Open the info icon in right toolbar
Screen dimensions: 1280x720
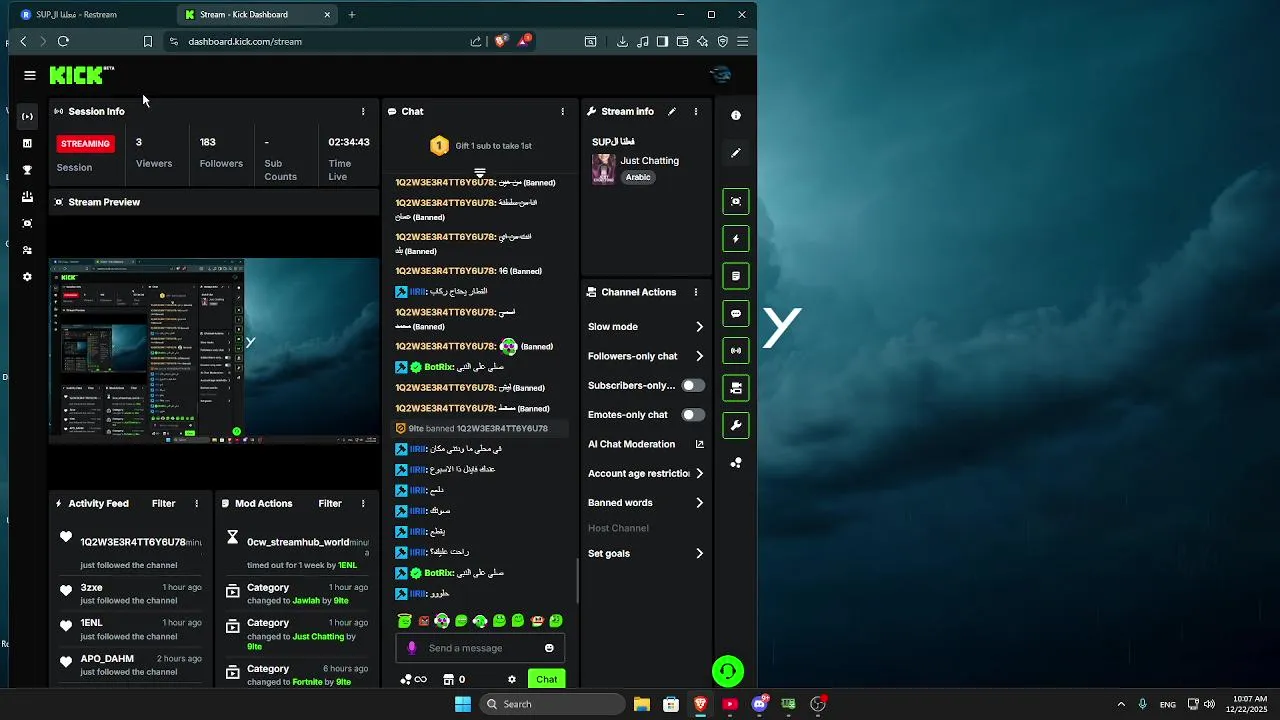point(736,116)
